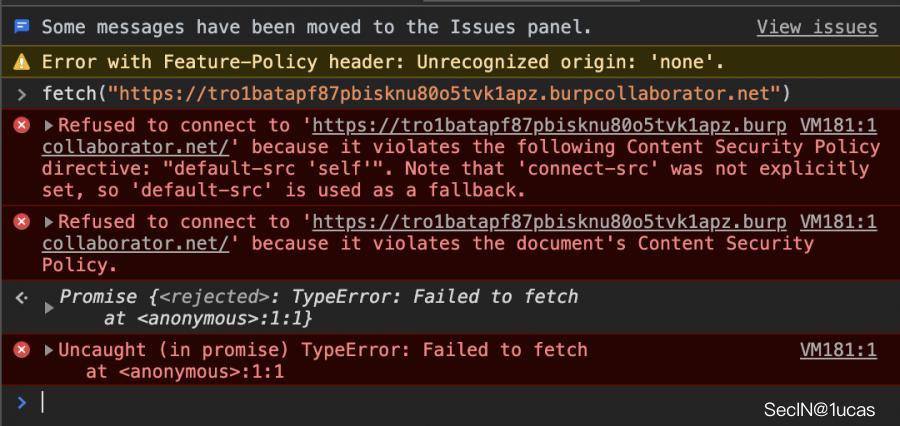Click the error icon beside Uncaught TypeError
Screen dimensions: 900x426
[x=21, y=350]
